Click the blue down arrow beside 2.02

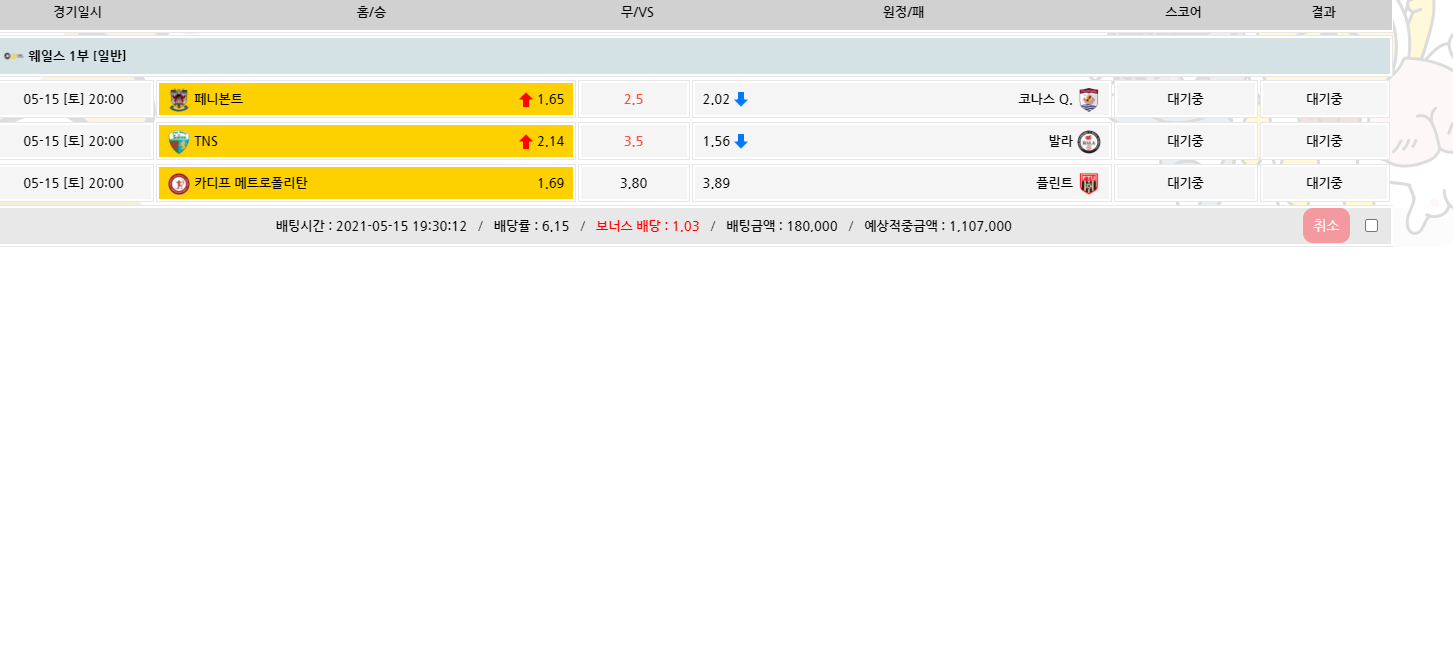741,99
